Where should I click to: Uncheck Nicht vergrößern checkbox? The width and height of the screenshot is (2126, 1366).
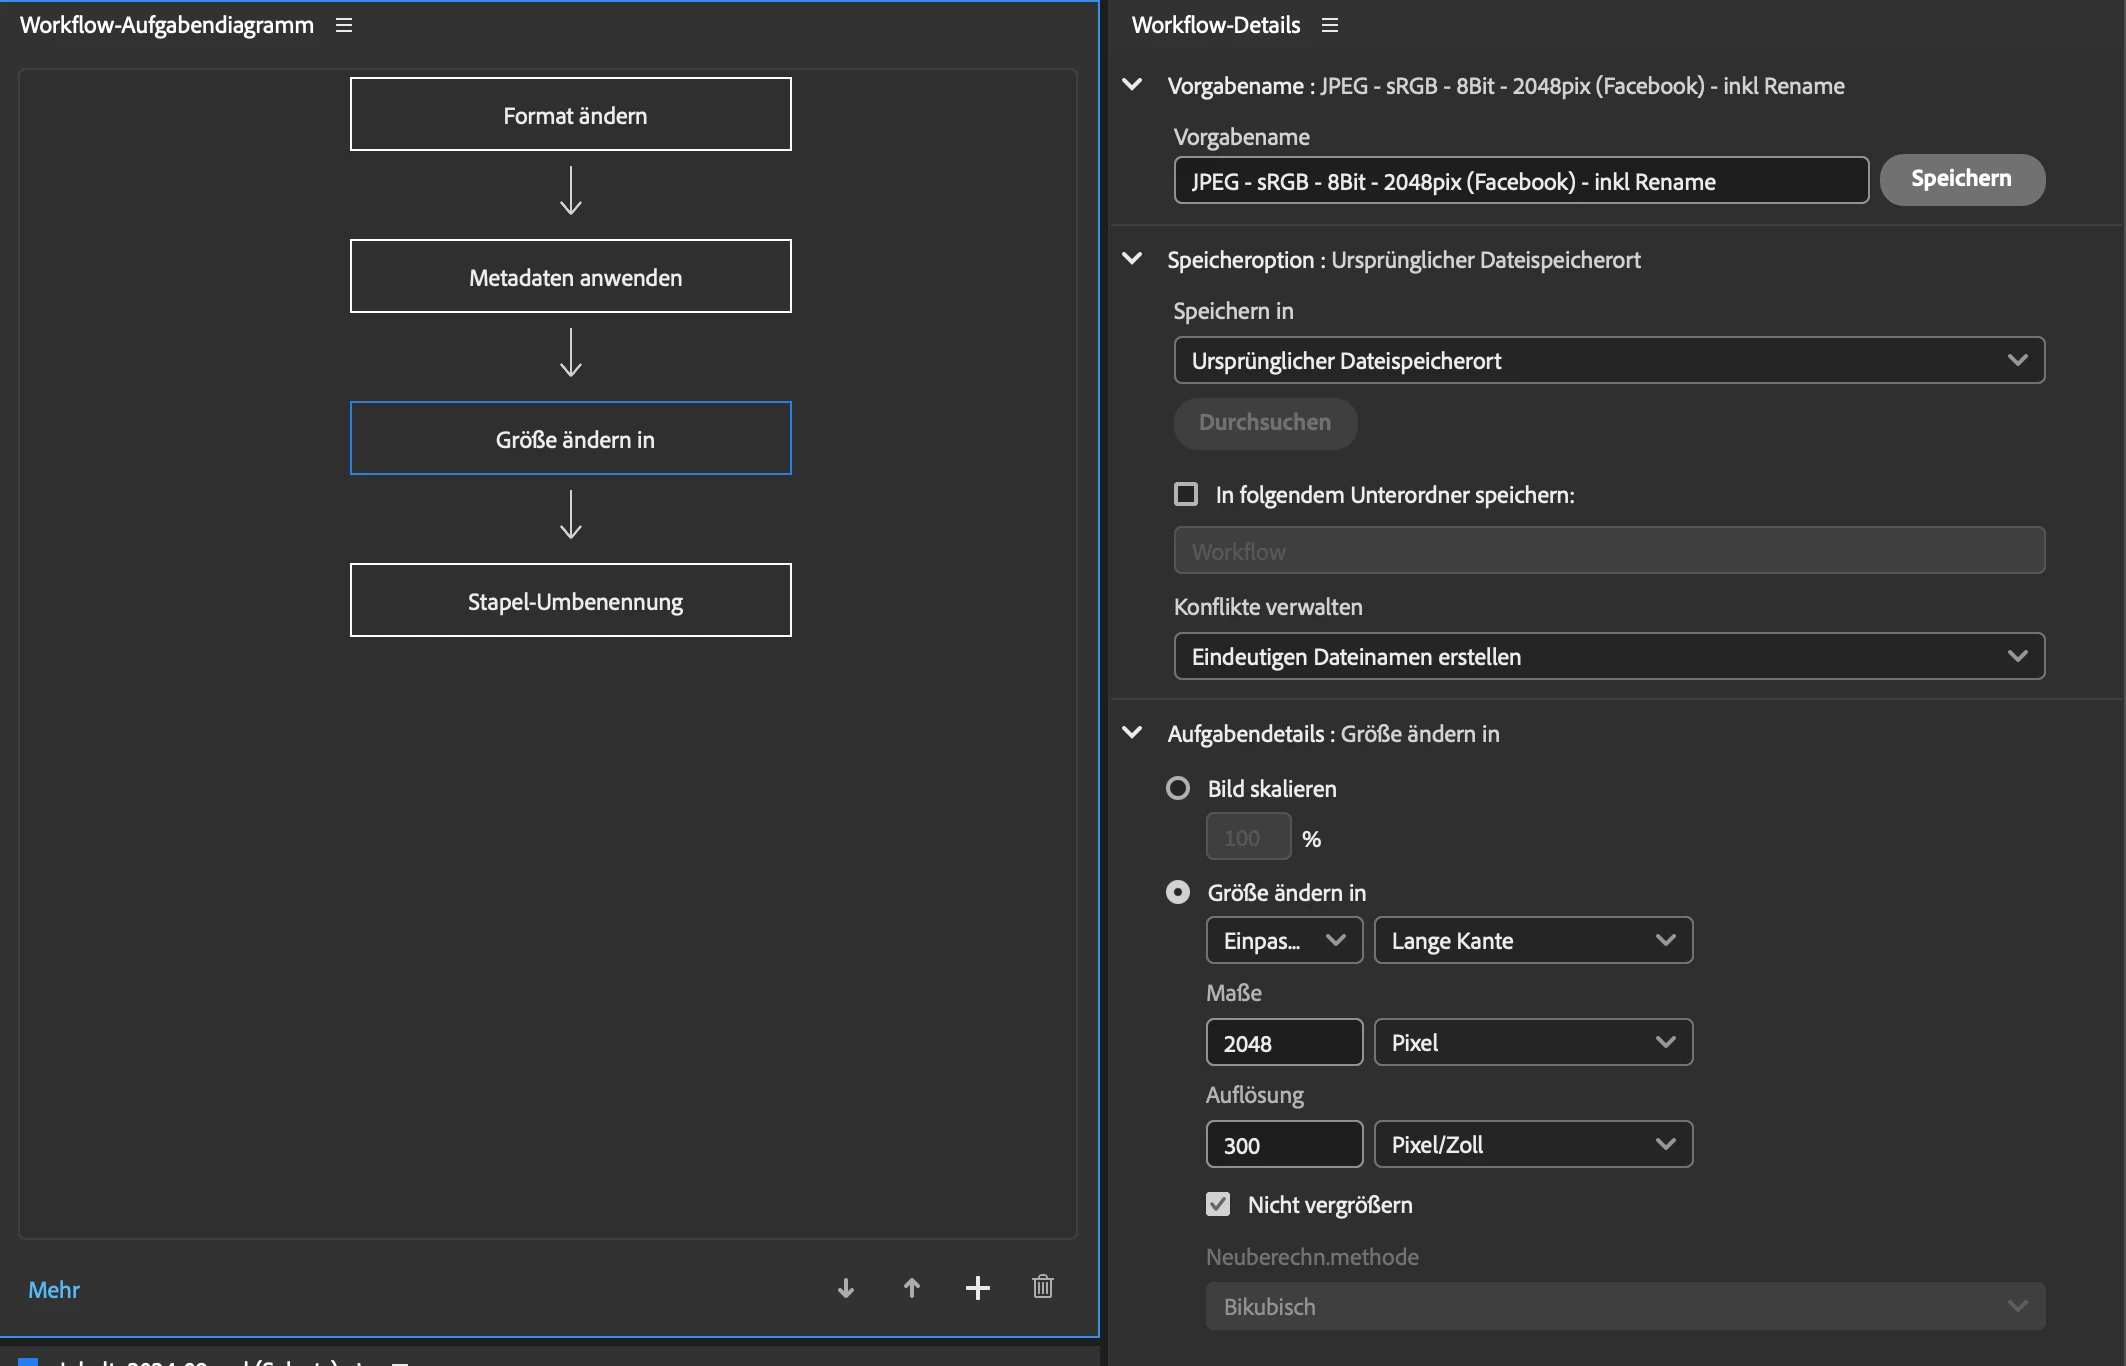pos(1218,1204)
